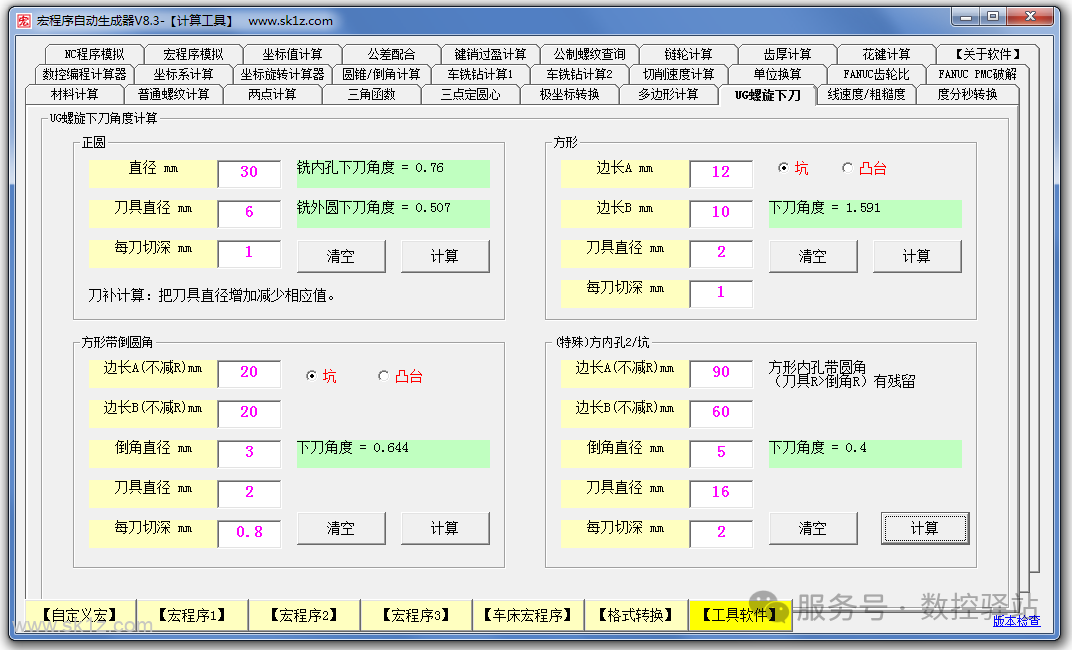The height and width of the screenshot is (650, 1072).
Task: Switch to 两点计算 tab
Action: tap(273, 94)
